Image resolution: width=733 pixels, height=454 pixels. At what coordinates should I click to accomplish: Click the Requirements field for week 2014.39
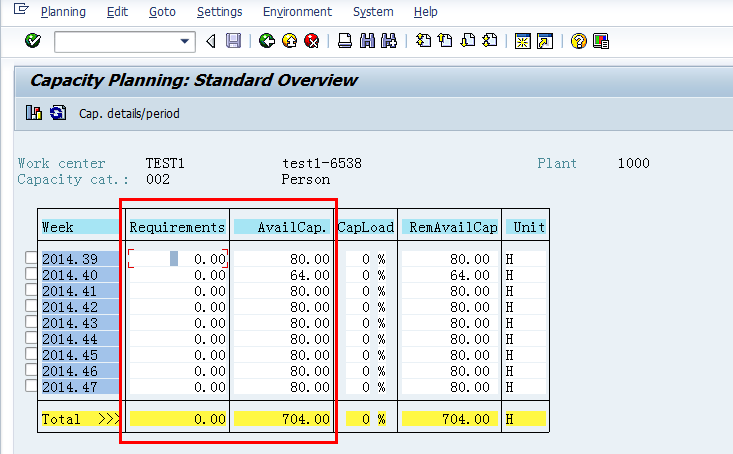point(178,259)
